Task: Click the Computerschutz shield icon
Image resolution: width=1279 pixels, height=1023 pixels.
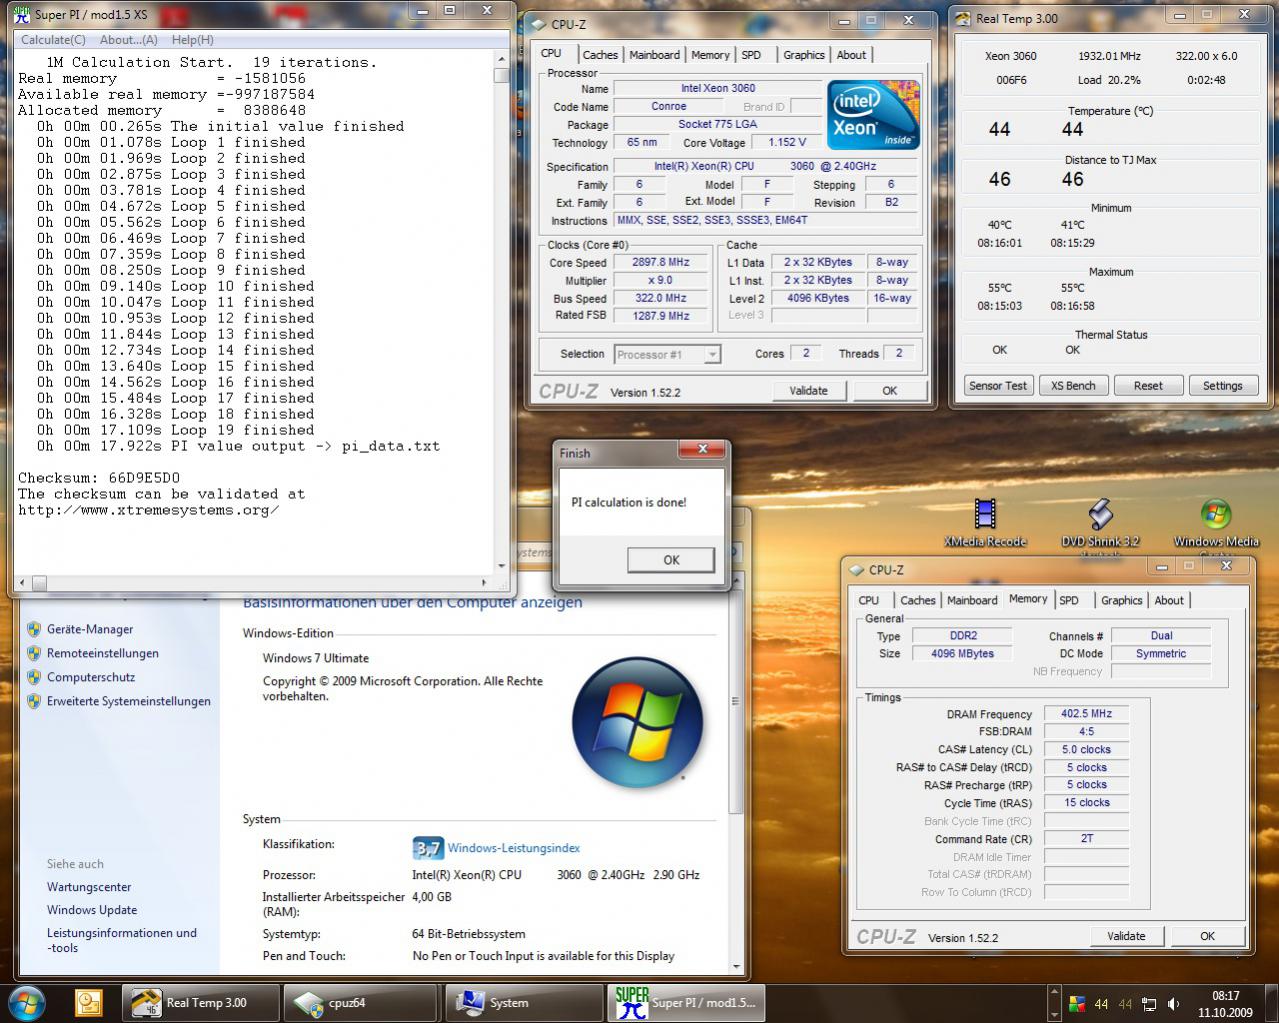Action: click(34, 677)
